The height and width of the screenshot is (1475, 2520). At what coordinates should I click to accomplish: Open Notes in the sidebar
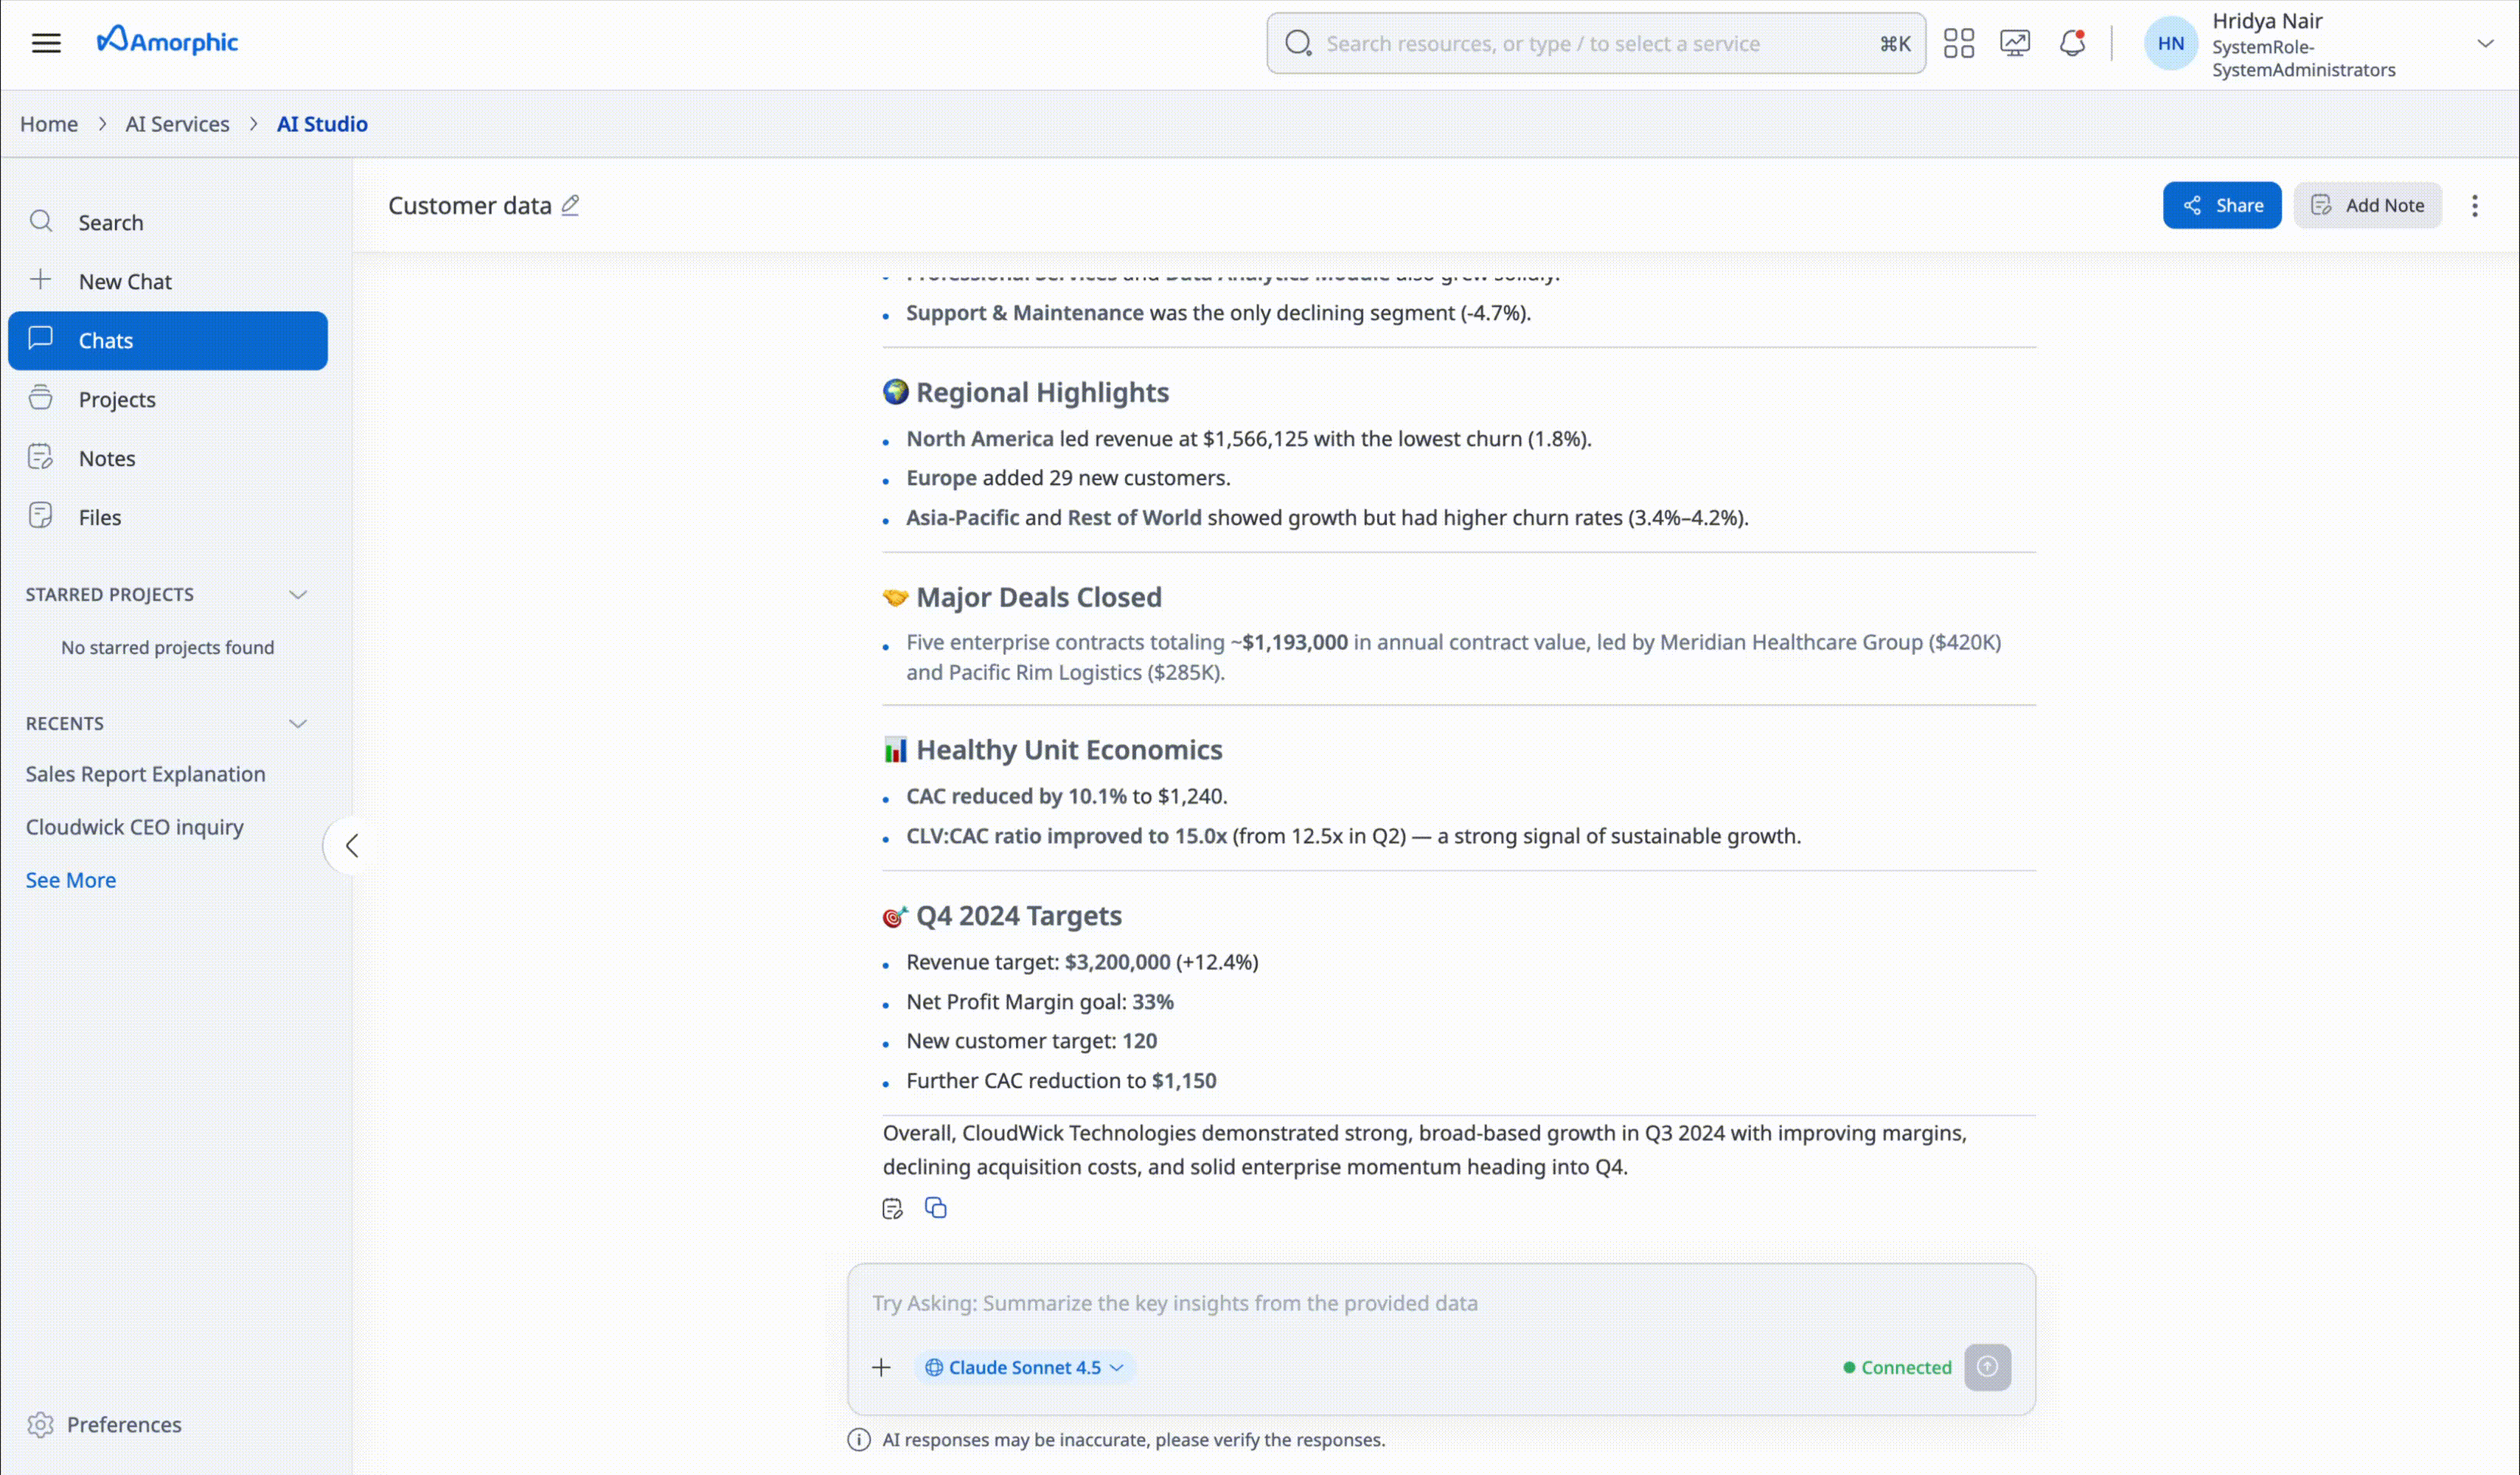(x=168, y=458)
